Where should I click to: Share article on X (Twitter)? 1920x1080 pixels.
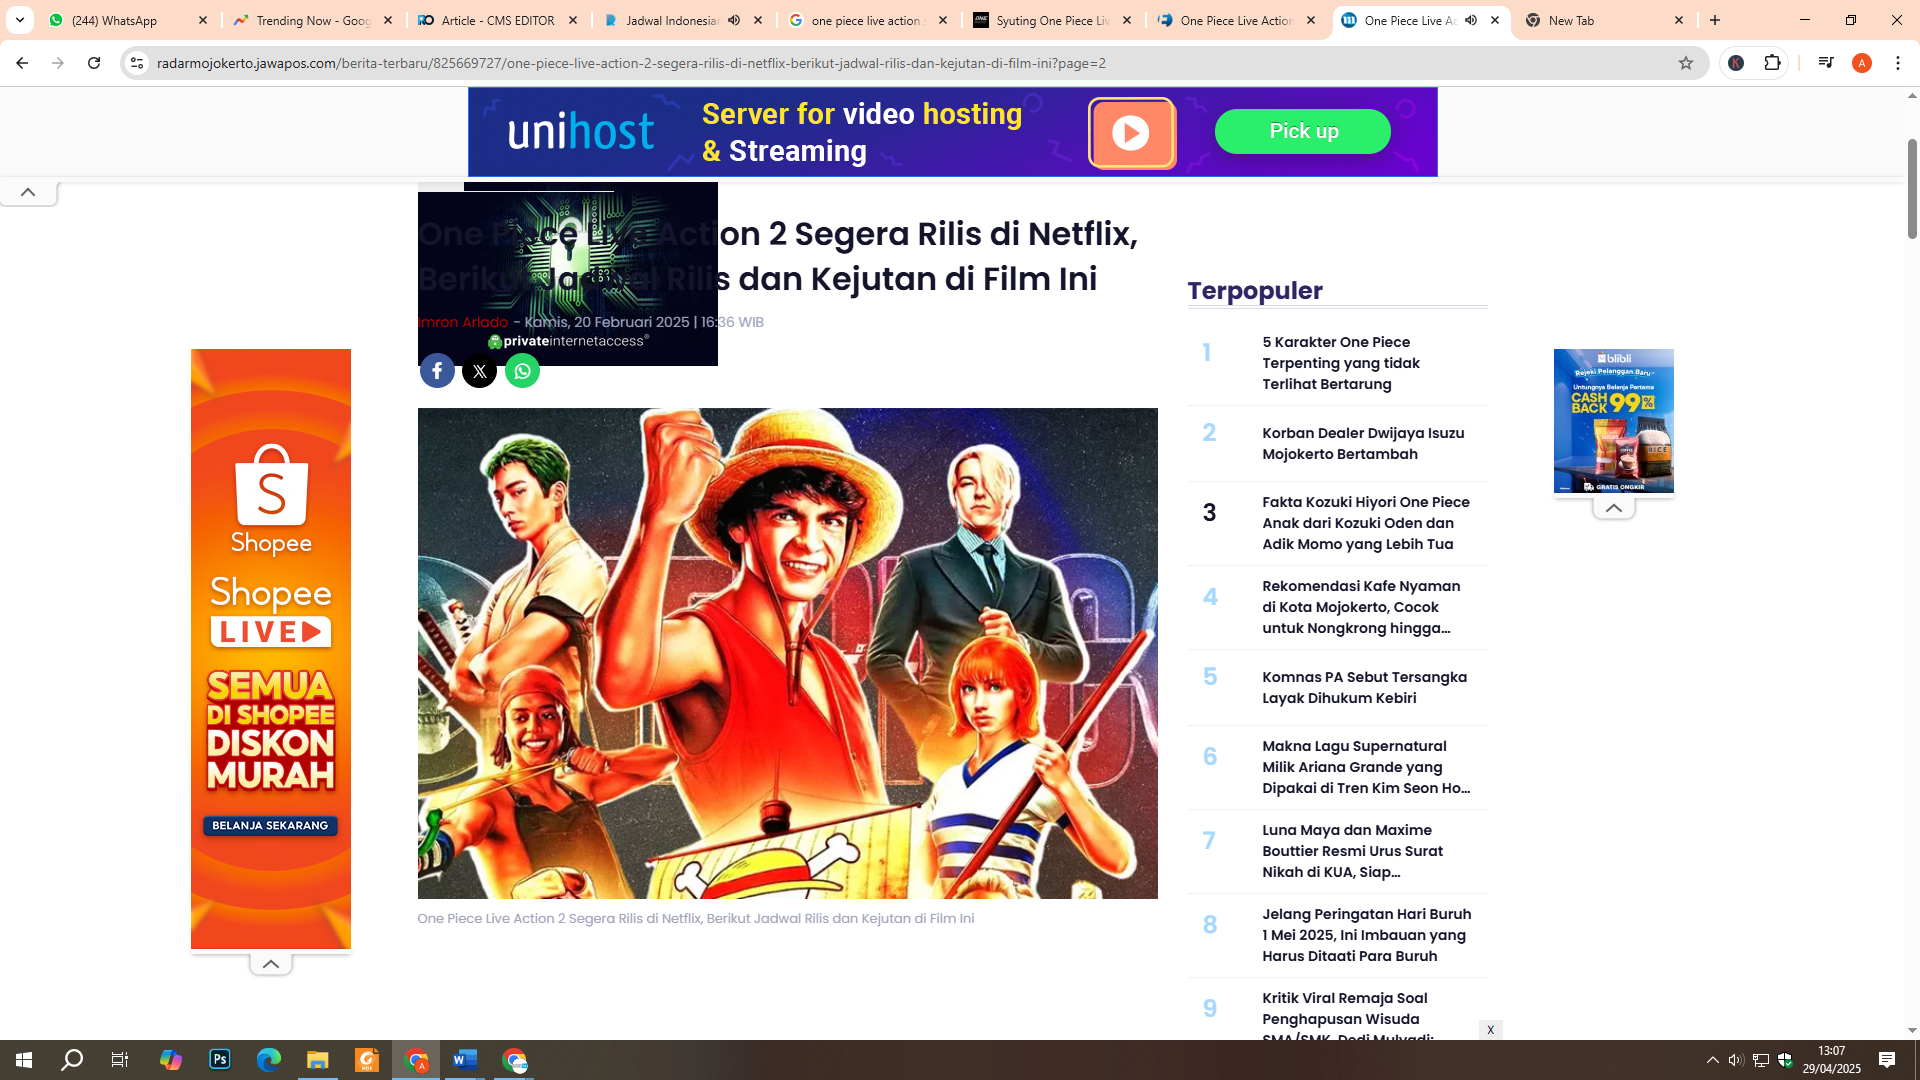[480, 371]
